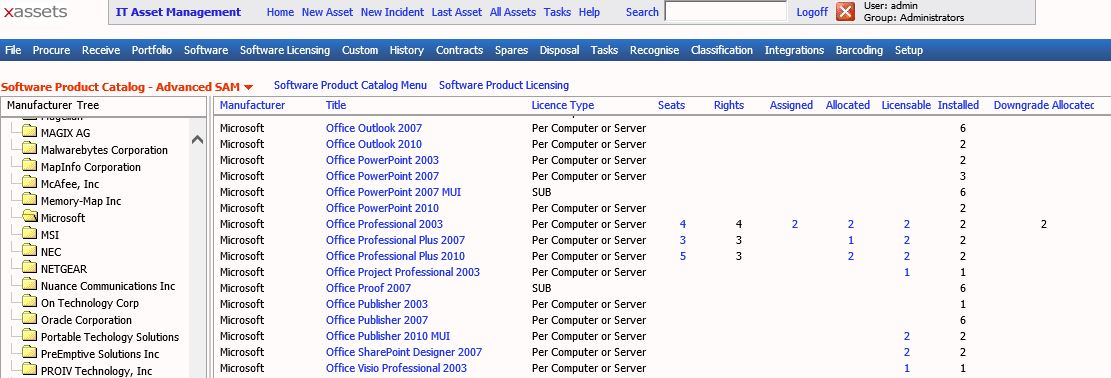
Task: Open Office PowerPoint 2007 MUI title
Action: click(x=393, y=192)
